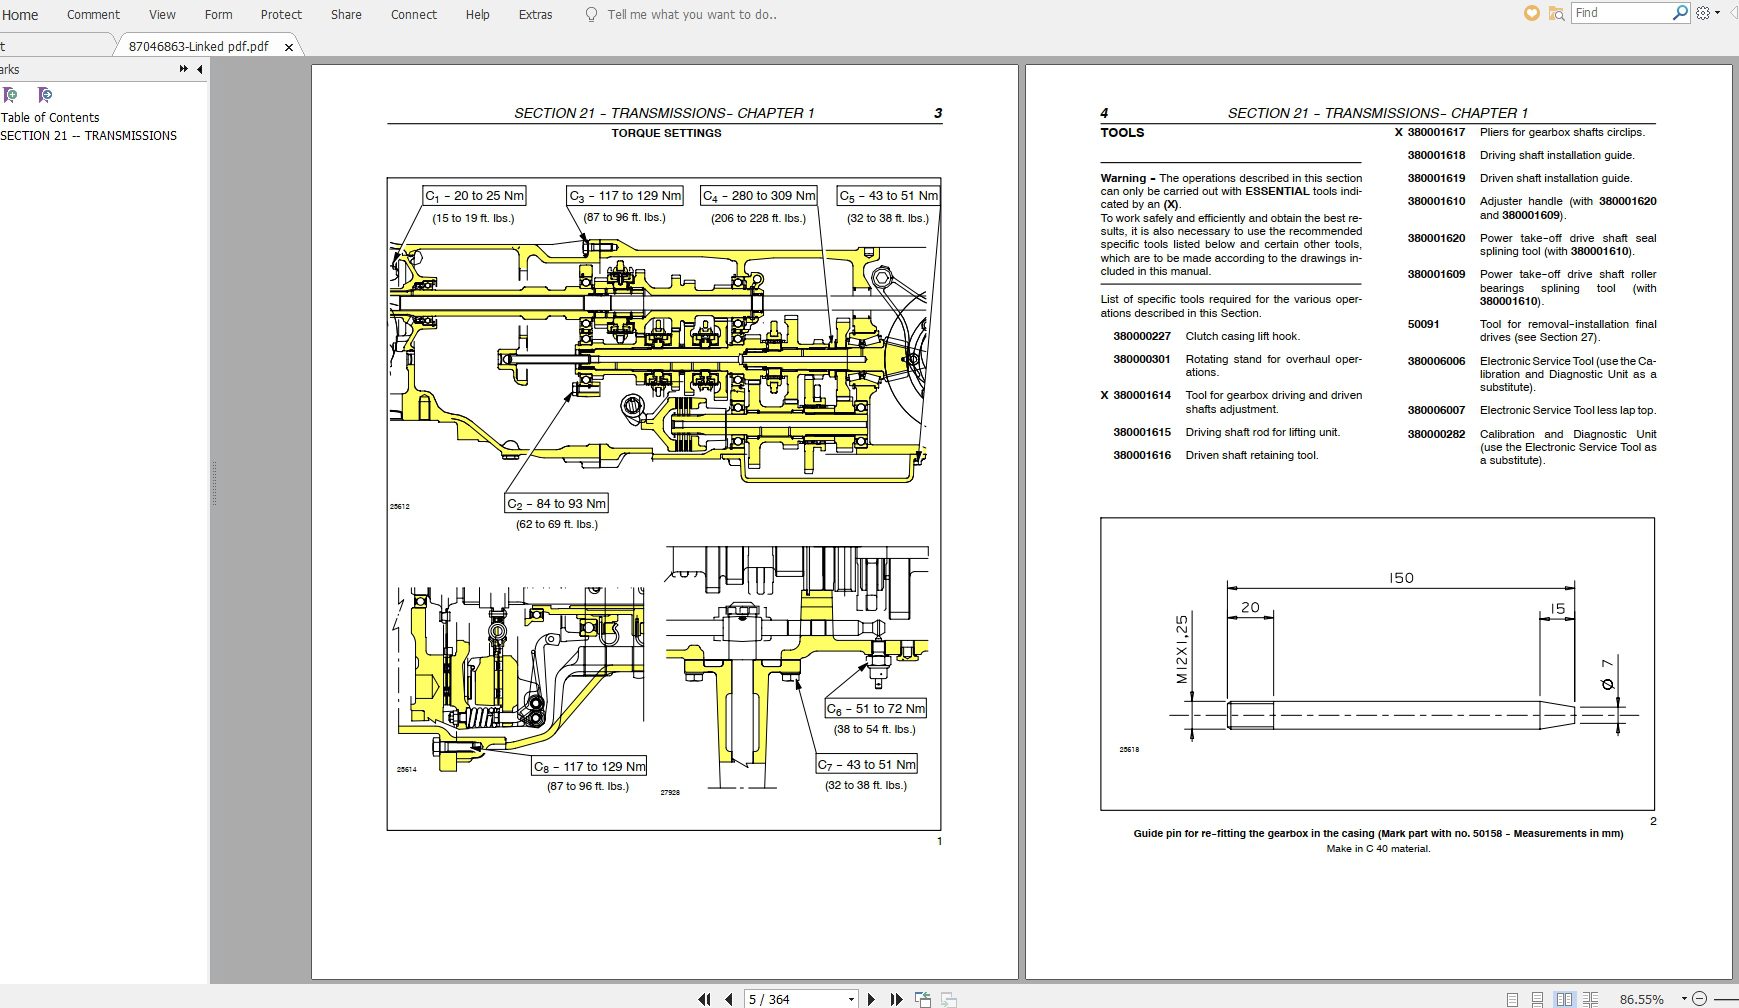Image resolution: width=1739 pixels, height=1008 pixels.
Task: Enable continuous scrolling page view
Action: coord(1537,998)
